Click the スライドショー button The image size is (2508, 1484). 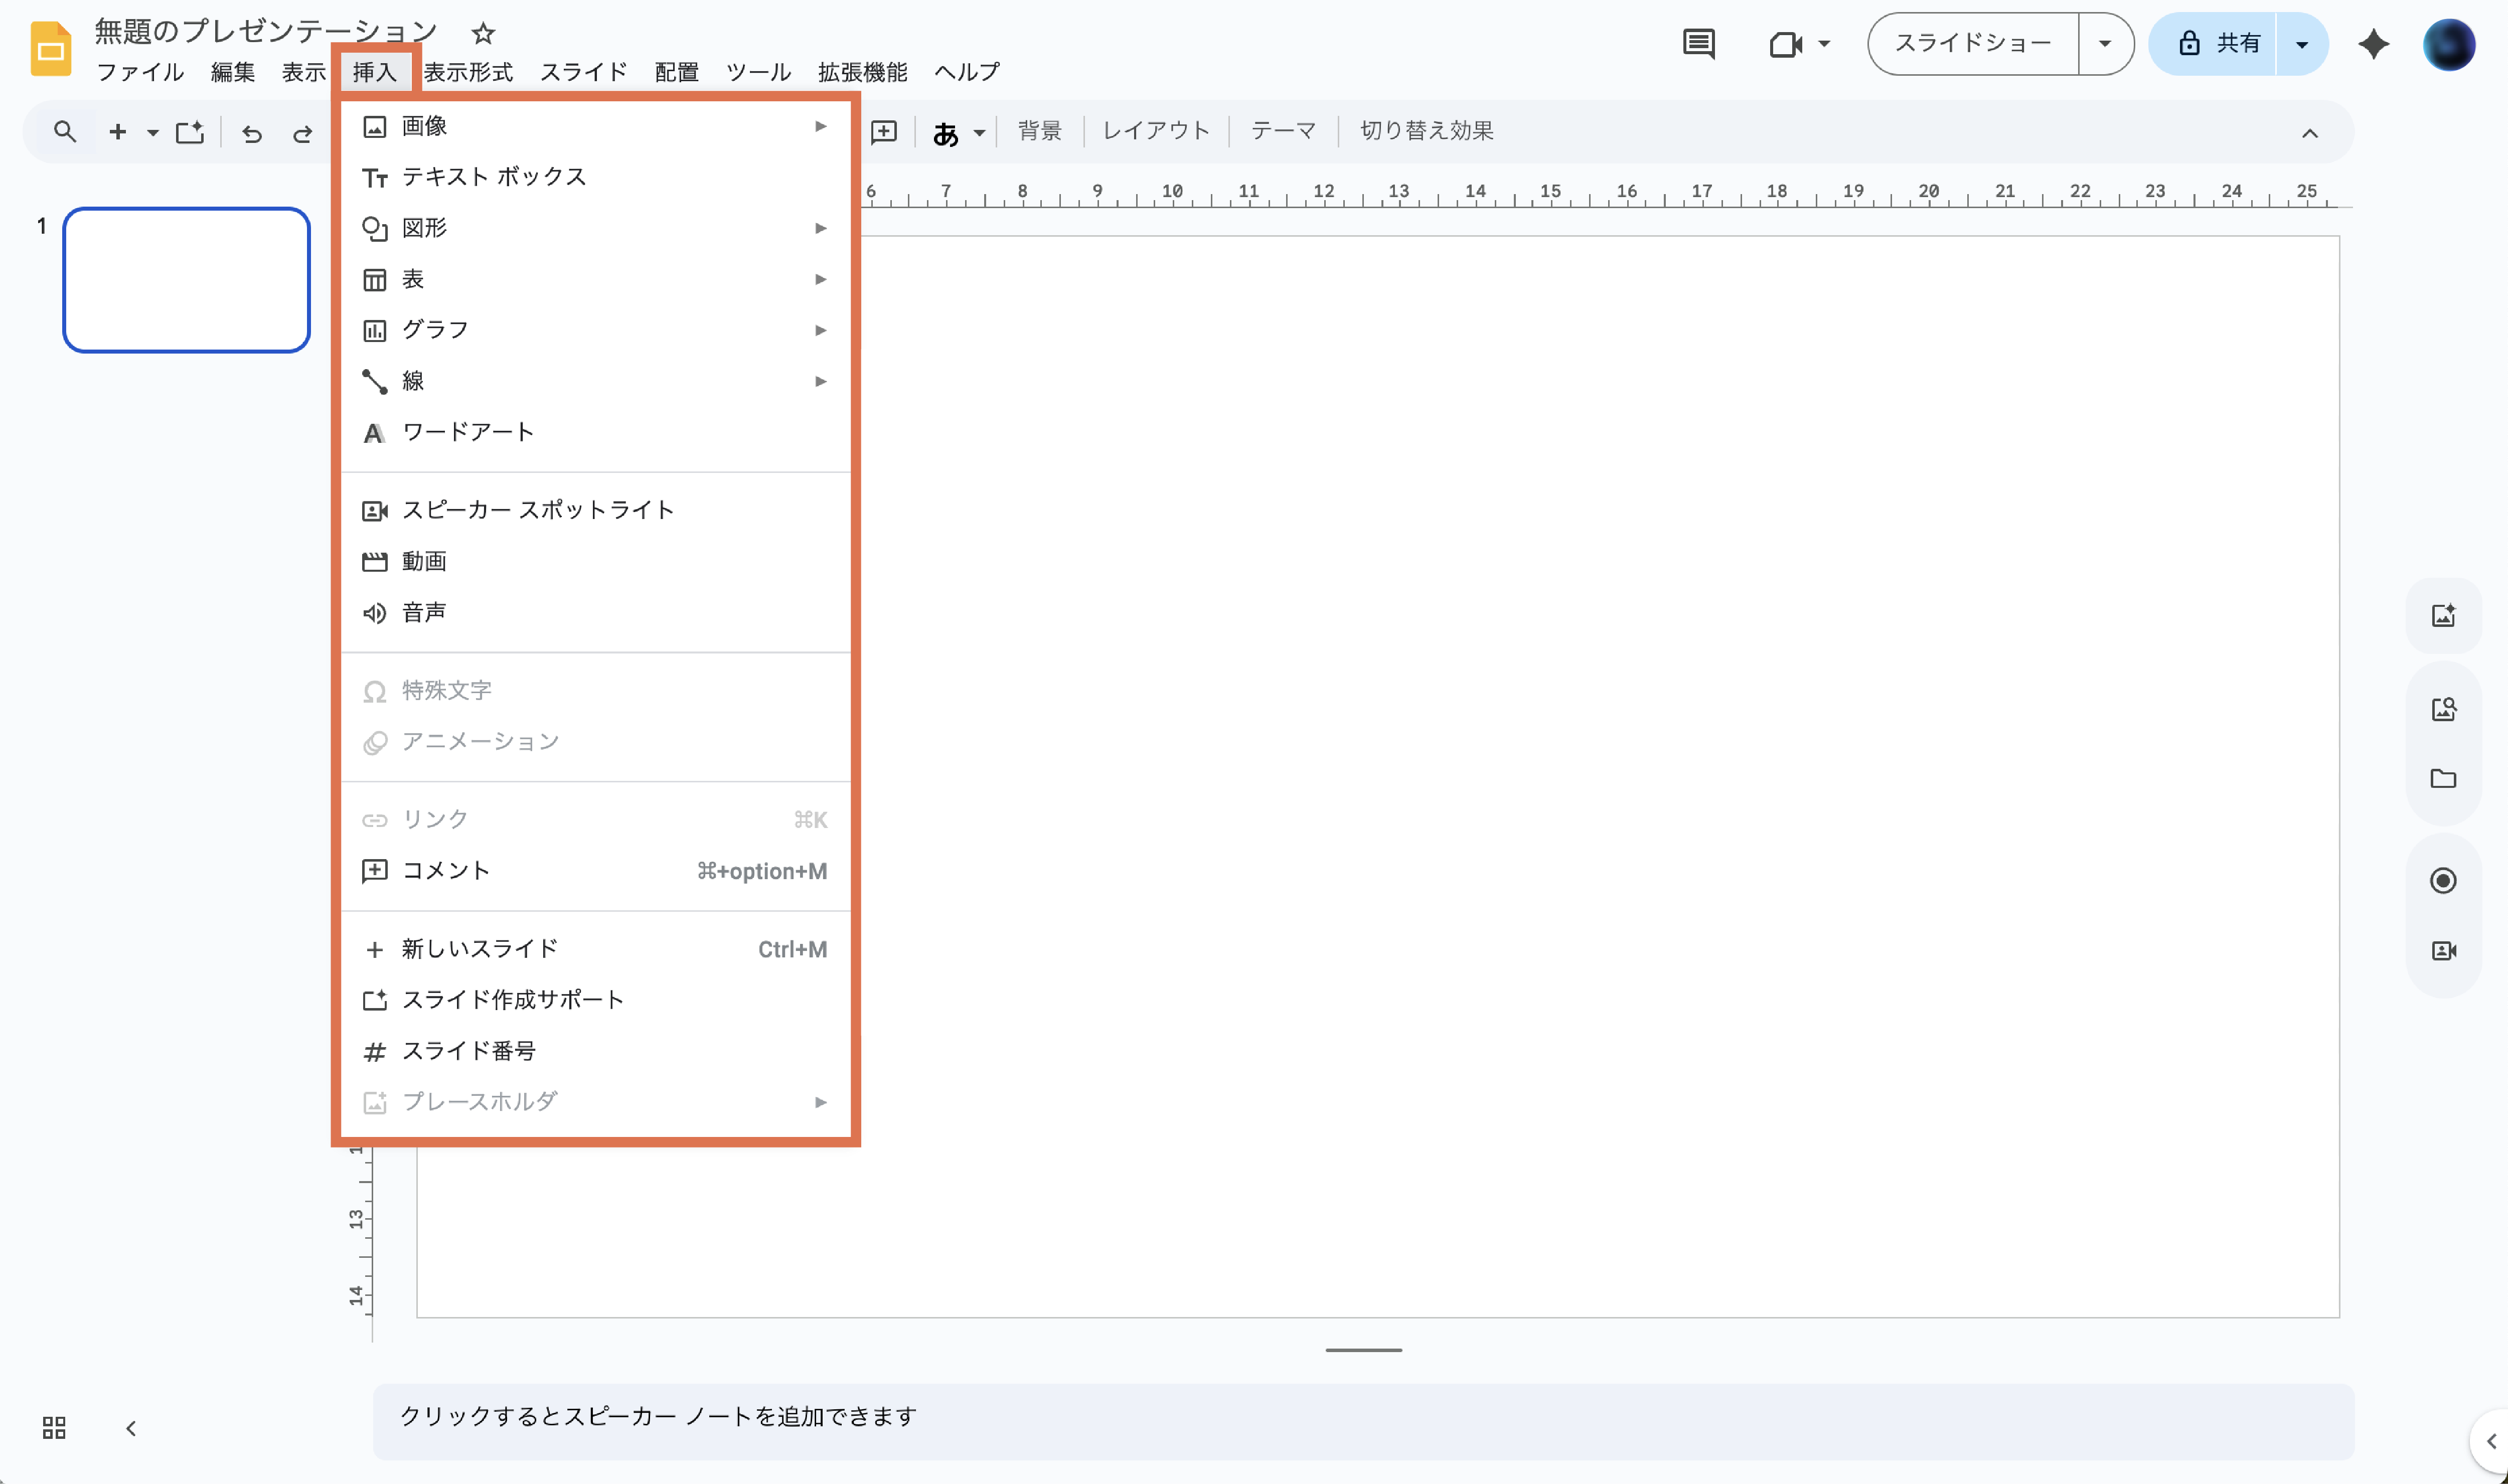click(x=1972, y=44)
